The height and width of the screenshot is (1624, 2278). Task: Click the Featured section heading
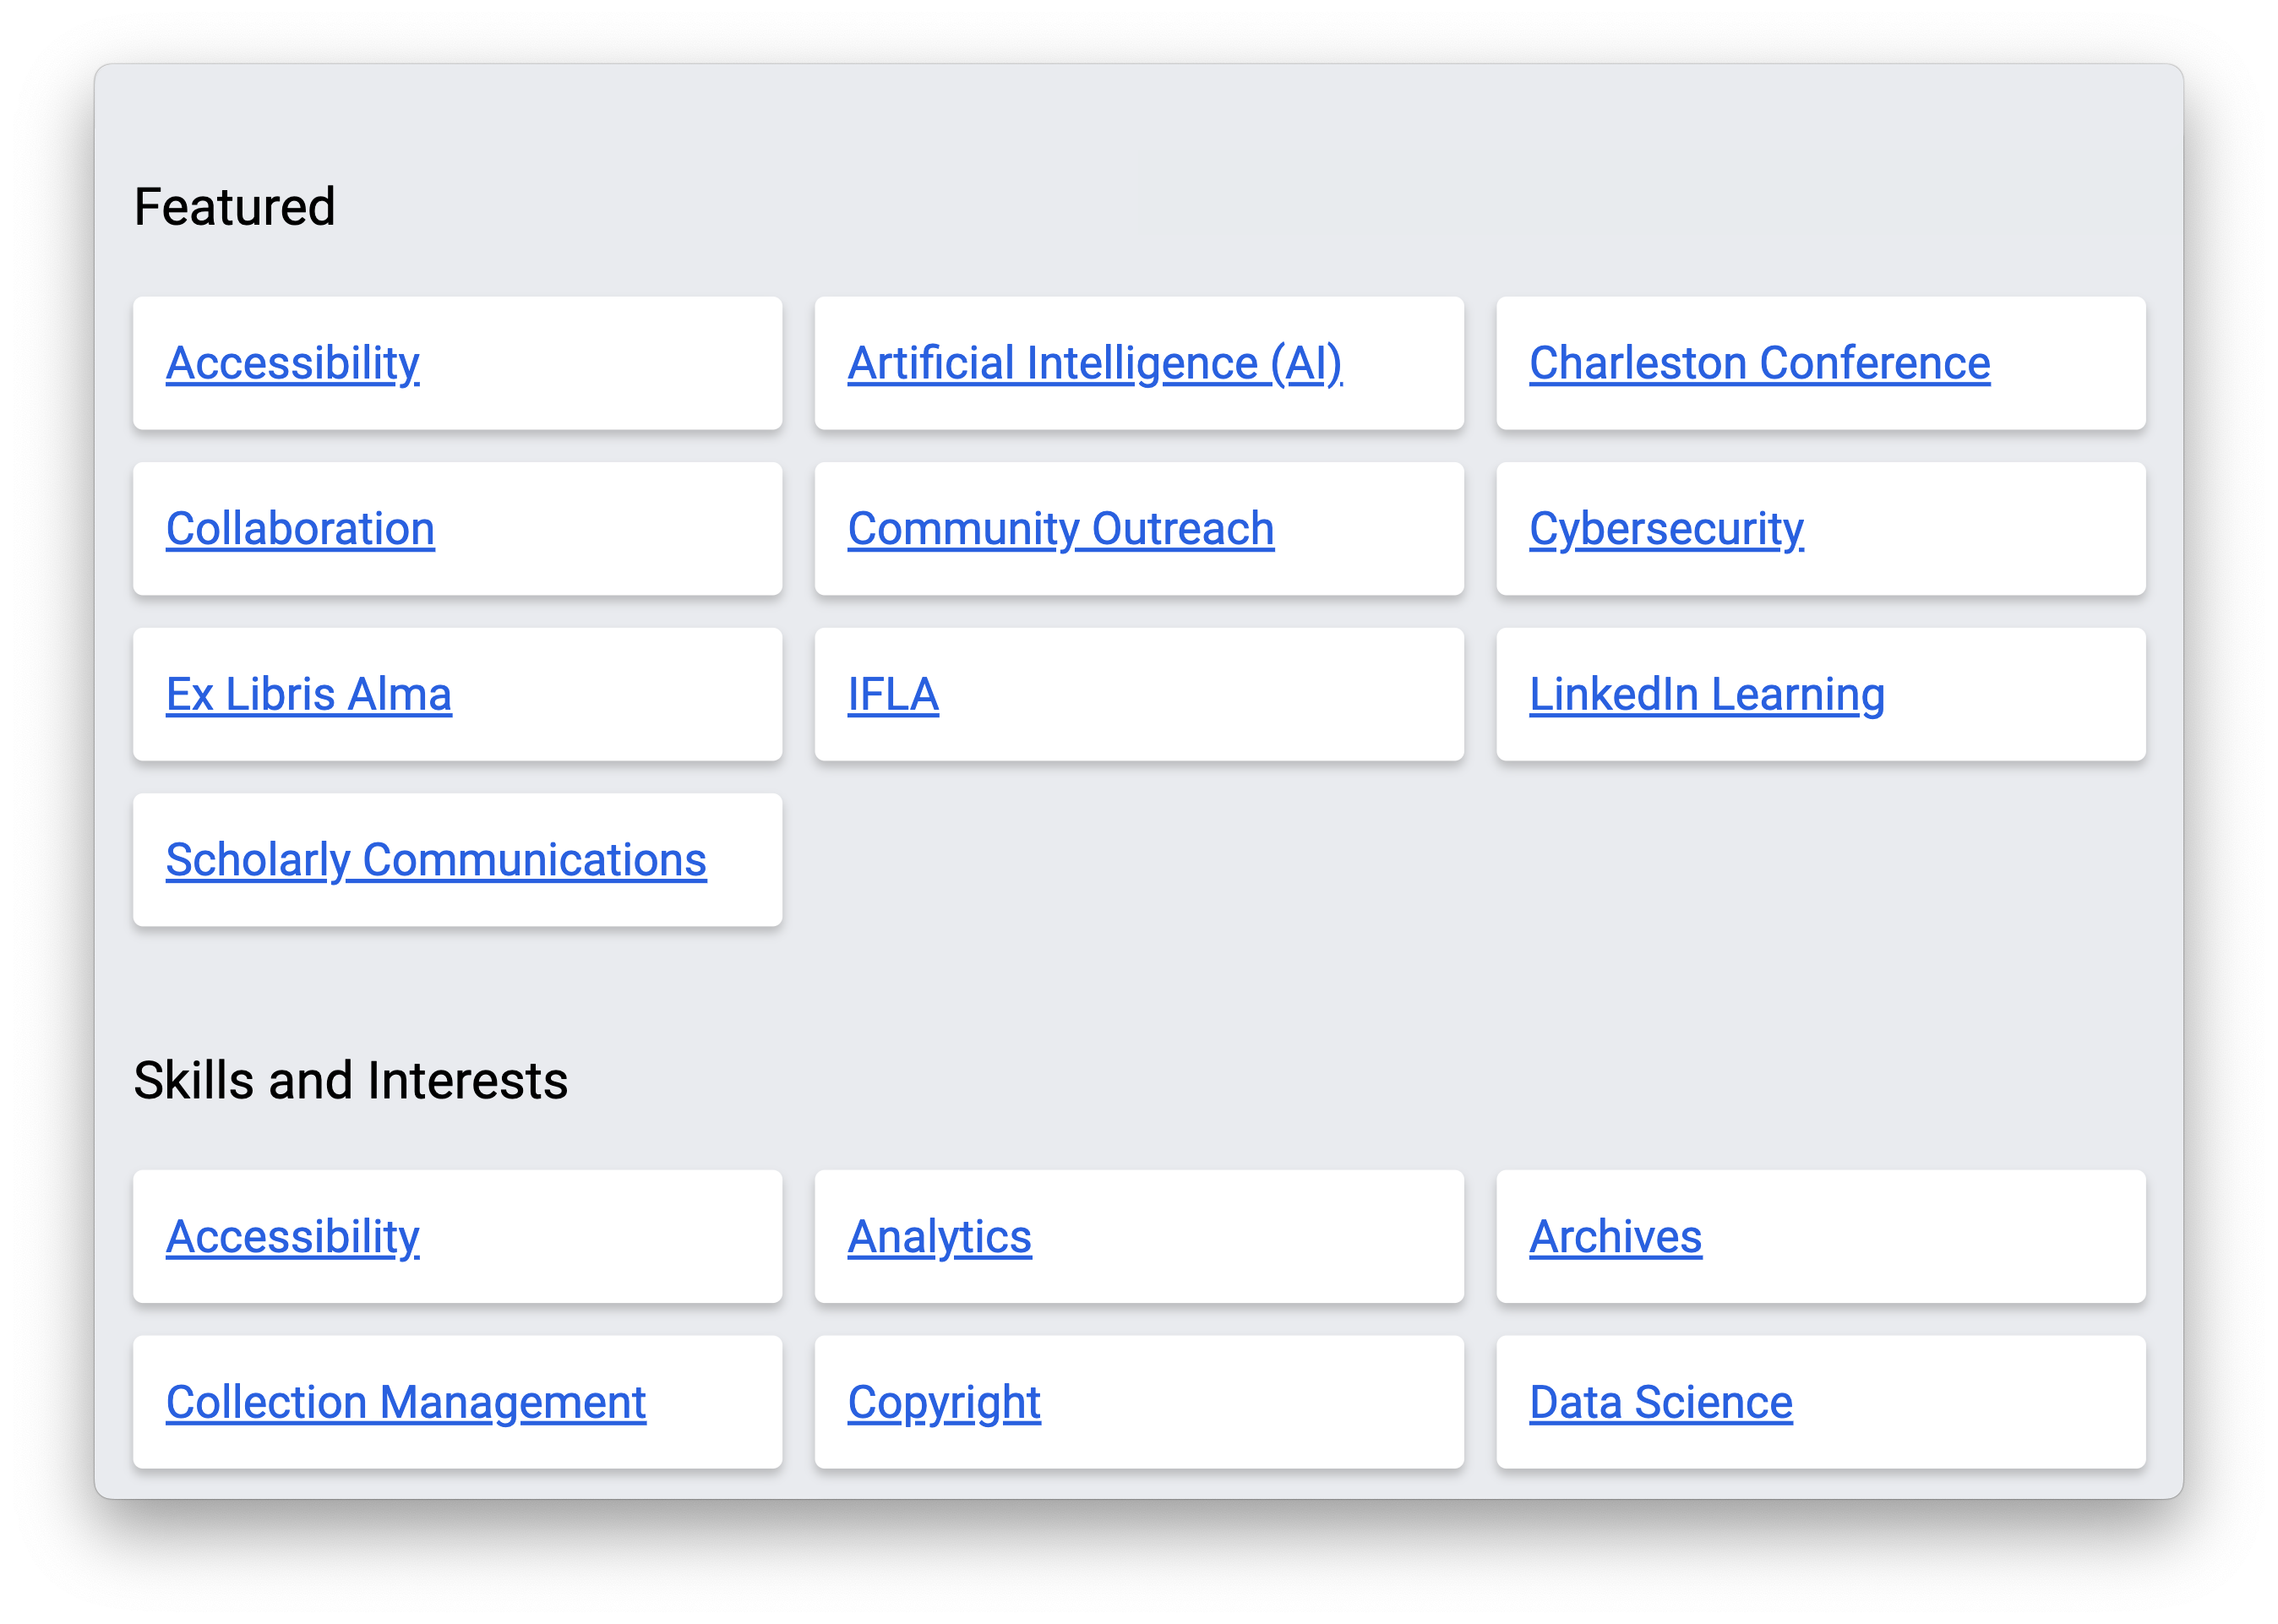(x=234, y=207)
